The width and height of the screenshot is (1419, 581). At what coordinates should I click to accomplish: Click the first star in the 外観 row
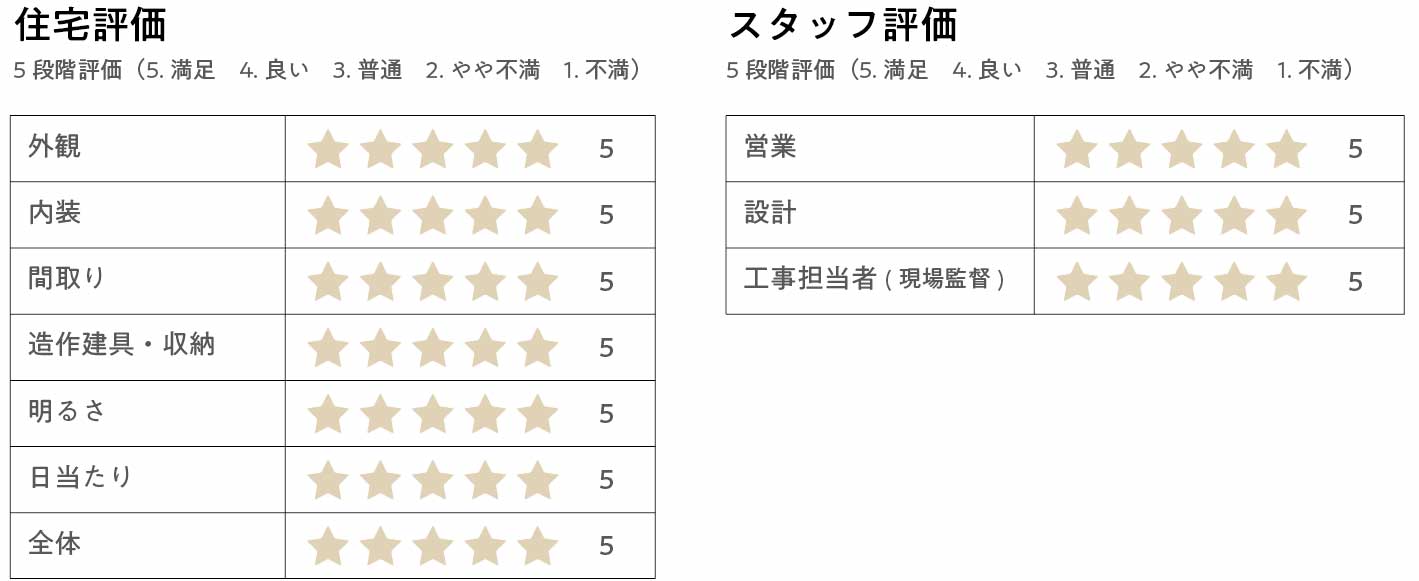click(x=328, y=150)
